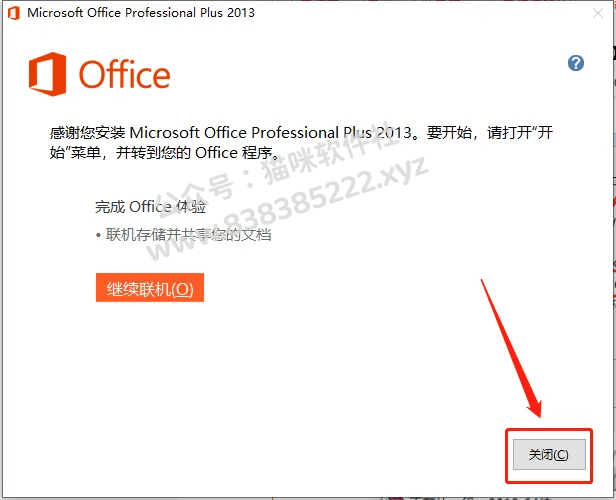
Task: Click the red arrow head pointing at 关闭
Action: point(535,408)
